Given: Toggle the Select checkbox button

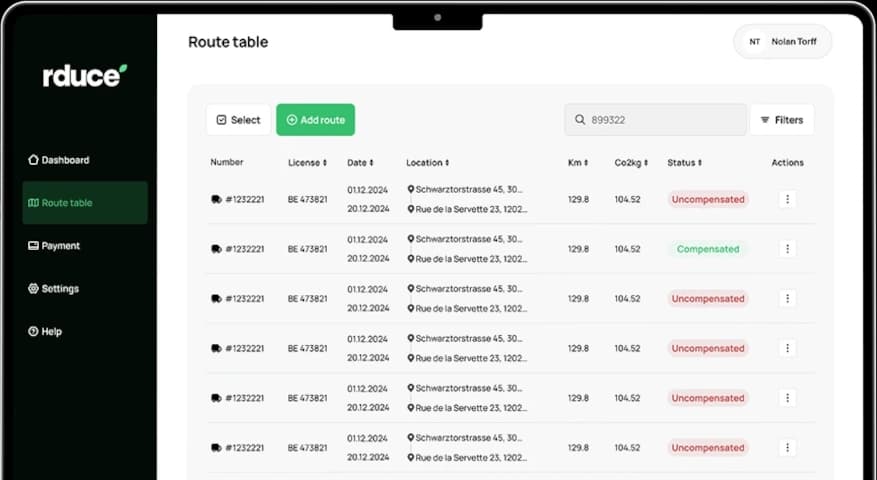Looking at the screenshot, I should coord(238,120).
